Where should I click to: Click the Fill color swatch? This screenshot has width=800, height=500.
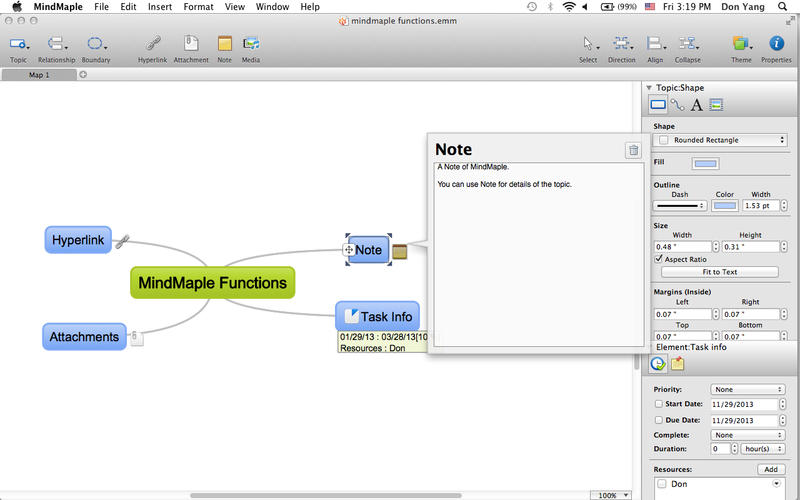[x=704, y=164]
